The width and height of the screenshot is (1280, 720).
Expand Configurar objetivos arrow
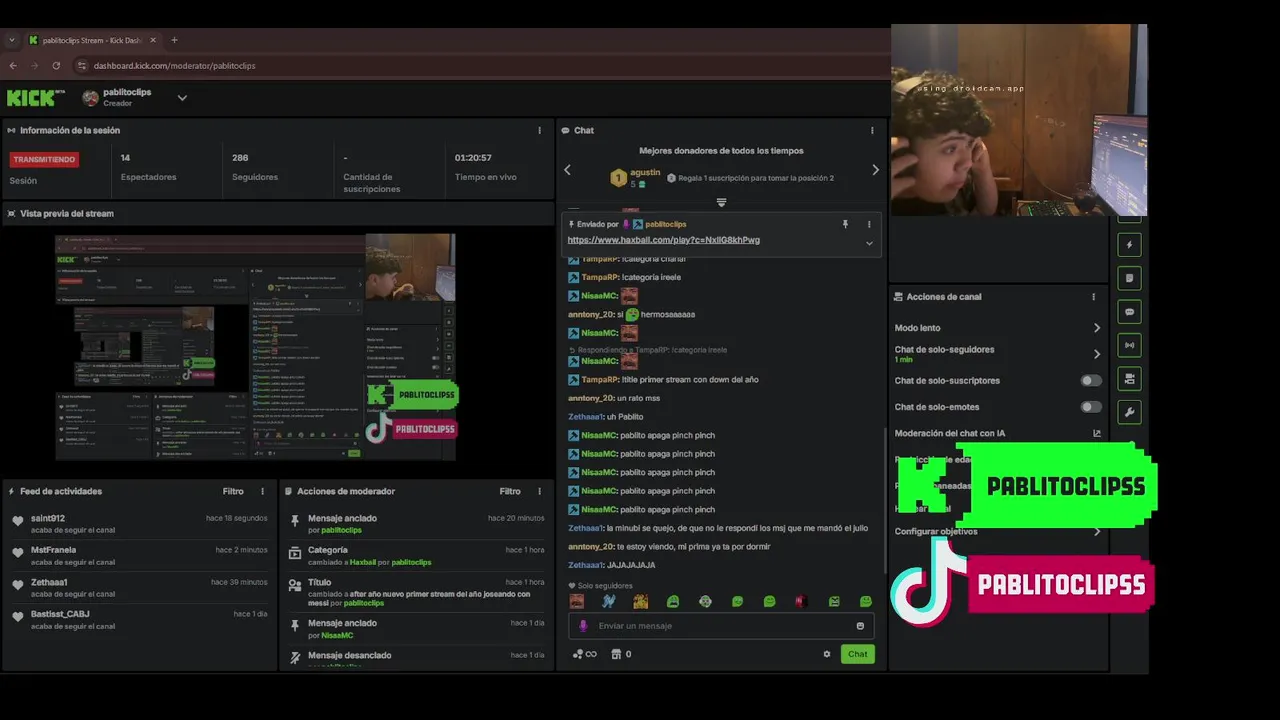[x=1096, y=532]
